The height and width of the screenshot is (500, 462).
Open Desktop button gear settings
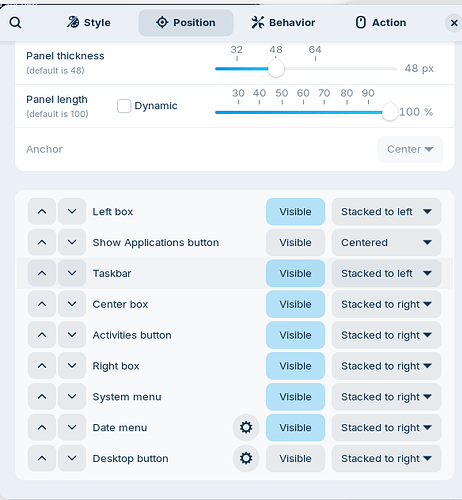pos(246,458)
